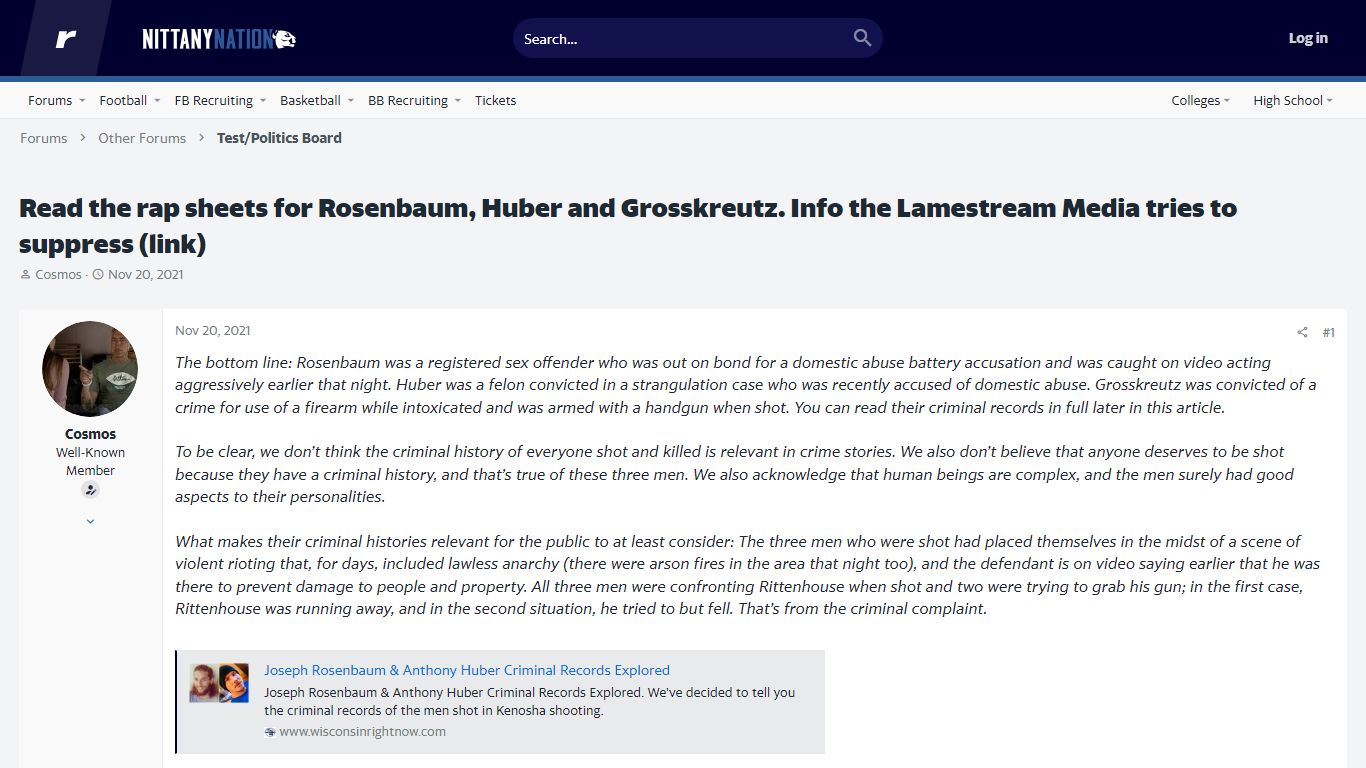Expand the Basketball menu arrow
The width and height of the screenshot is (1366, 768).
coord(351,101)
